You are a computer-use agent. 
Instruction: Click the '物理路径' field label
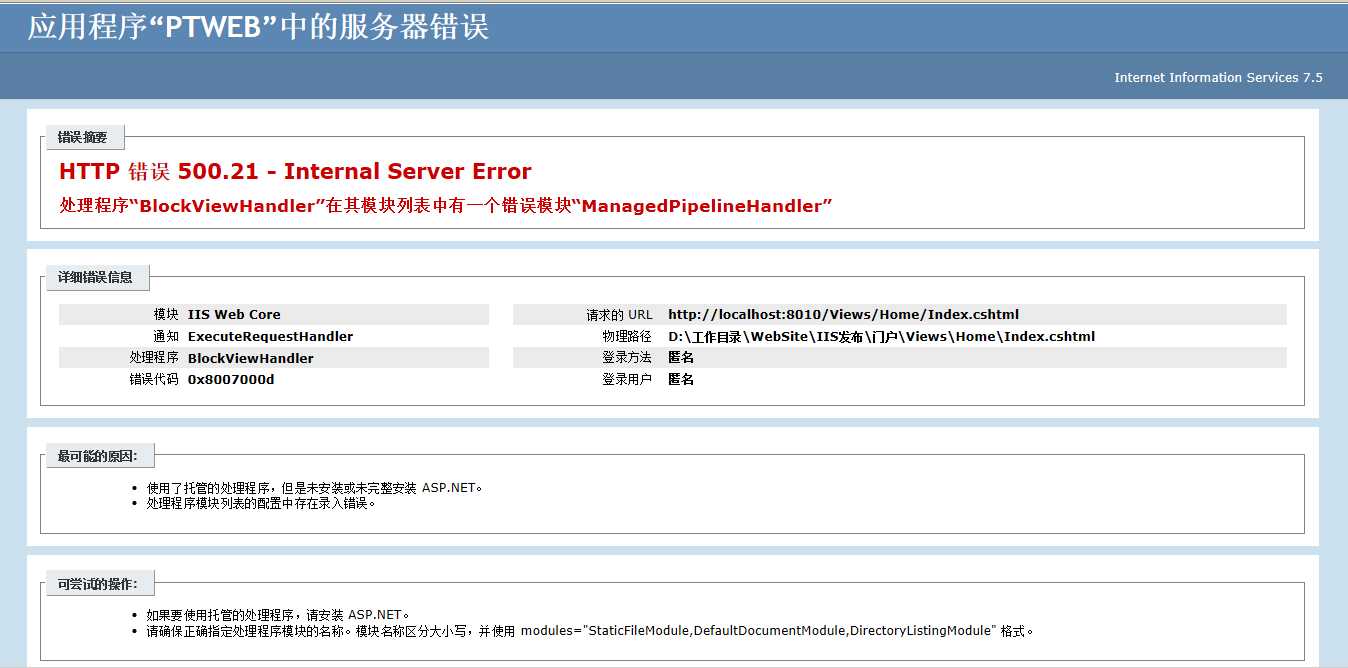[x=627, y=336]
